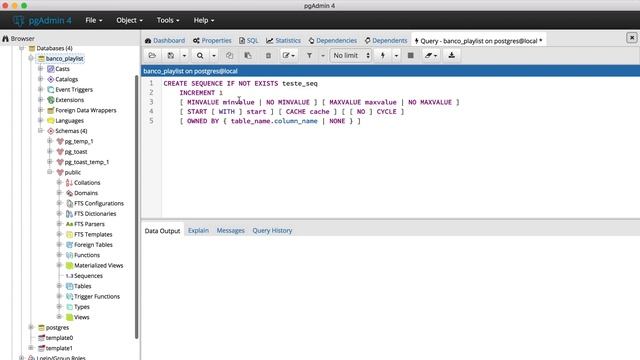Viewport: 640px width, 360px height.
Task: Open filter options dropdown arrow
Action: pos(322,56)
